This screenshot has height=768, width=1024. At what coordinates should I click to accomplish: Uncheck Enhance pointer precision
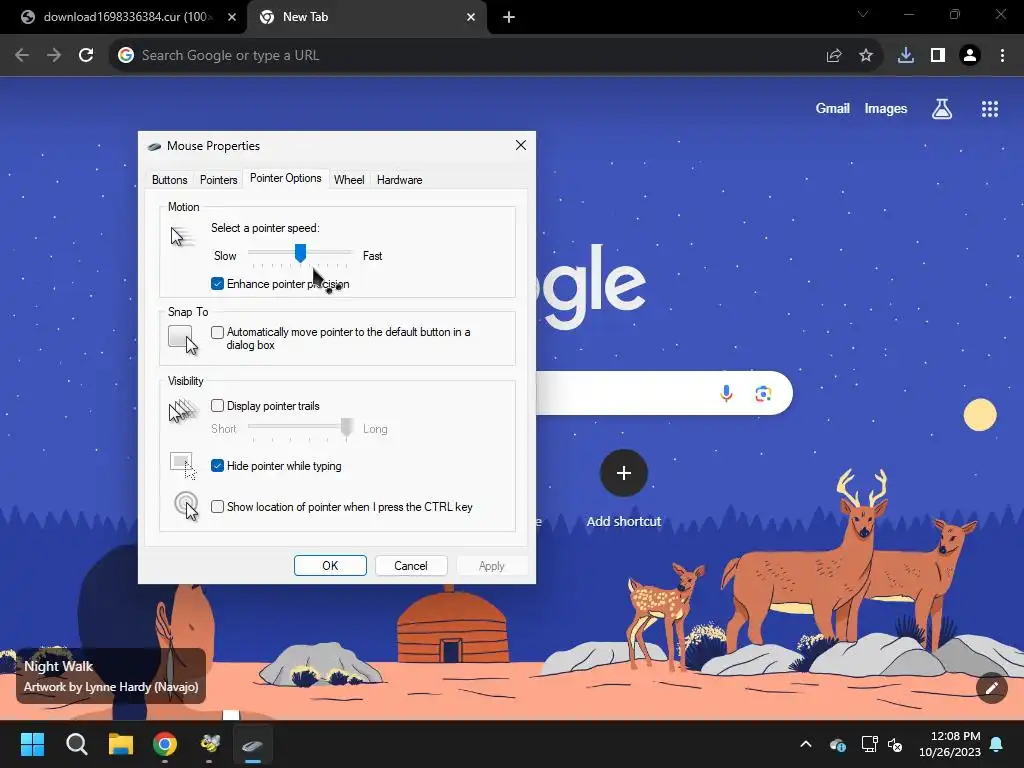click(217, 283)
